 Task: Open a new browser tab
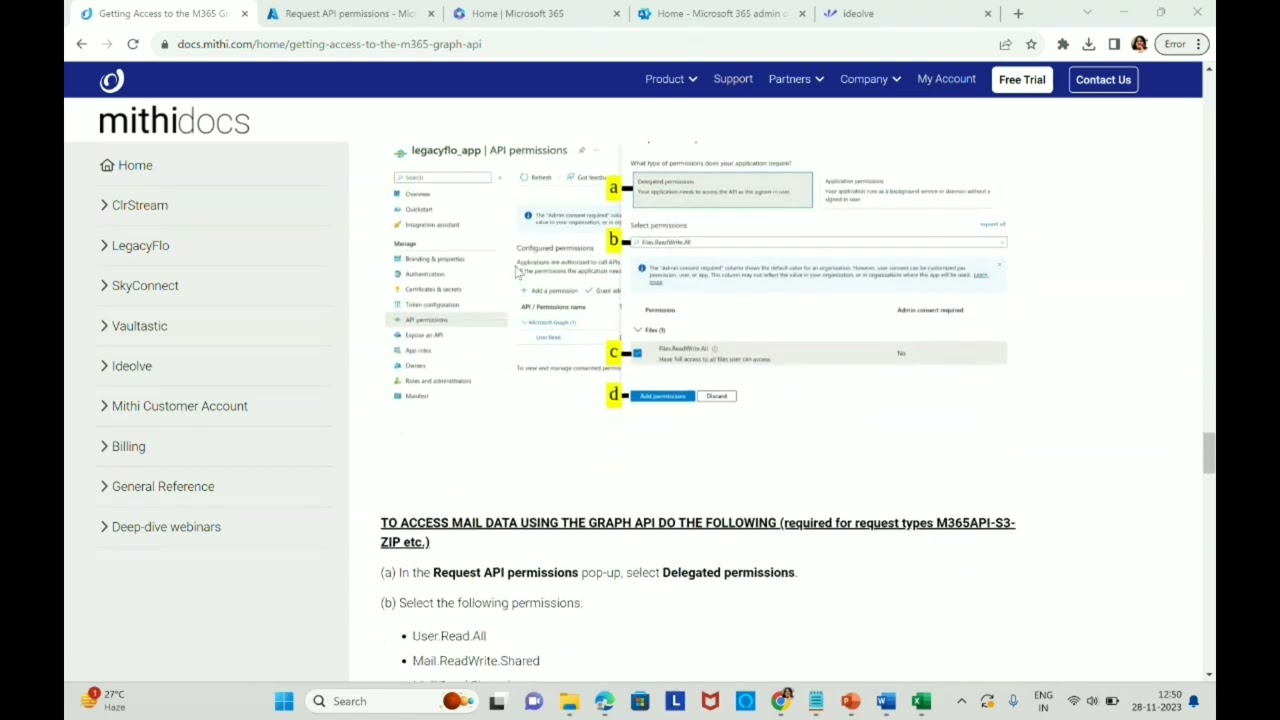coord(1018,14)
